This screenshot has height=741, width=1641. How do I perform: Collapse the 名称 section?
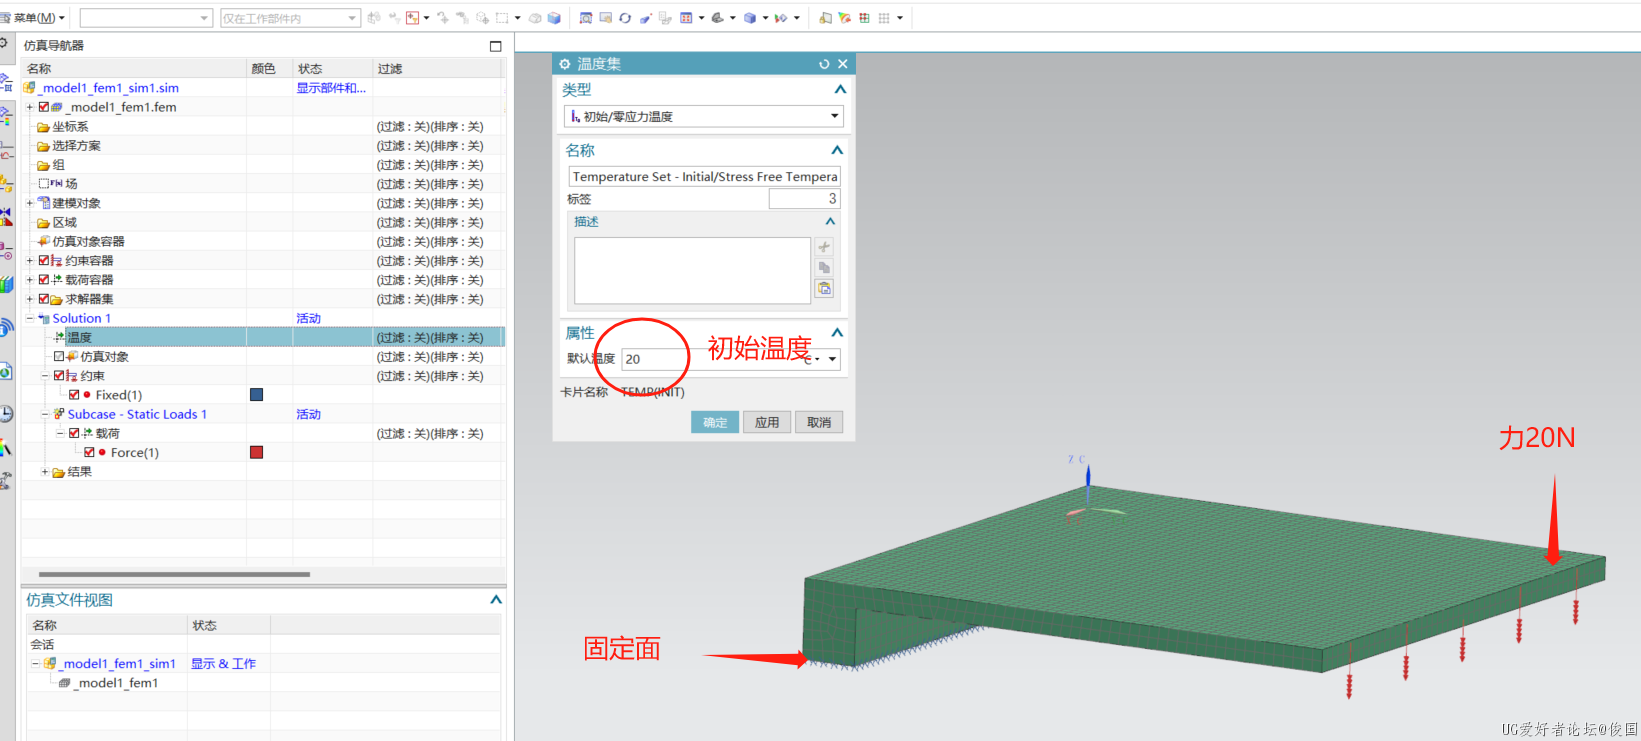pos(837,150)
